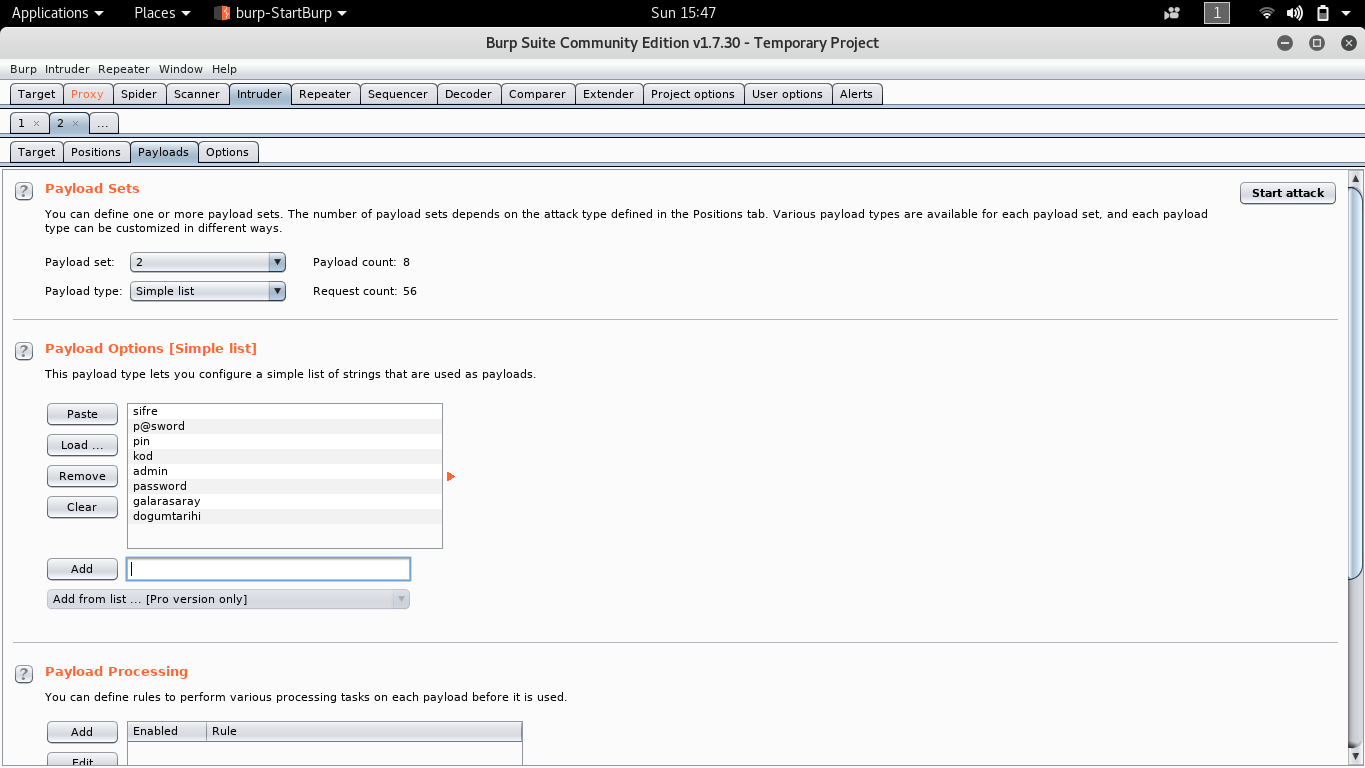This screenshot has height=768, width=1365.
Task: Click Add button next to input field
Action: pyautogui.click(x=82, y=569)
